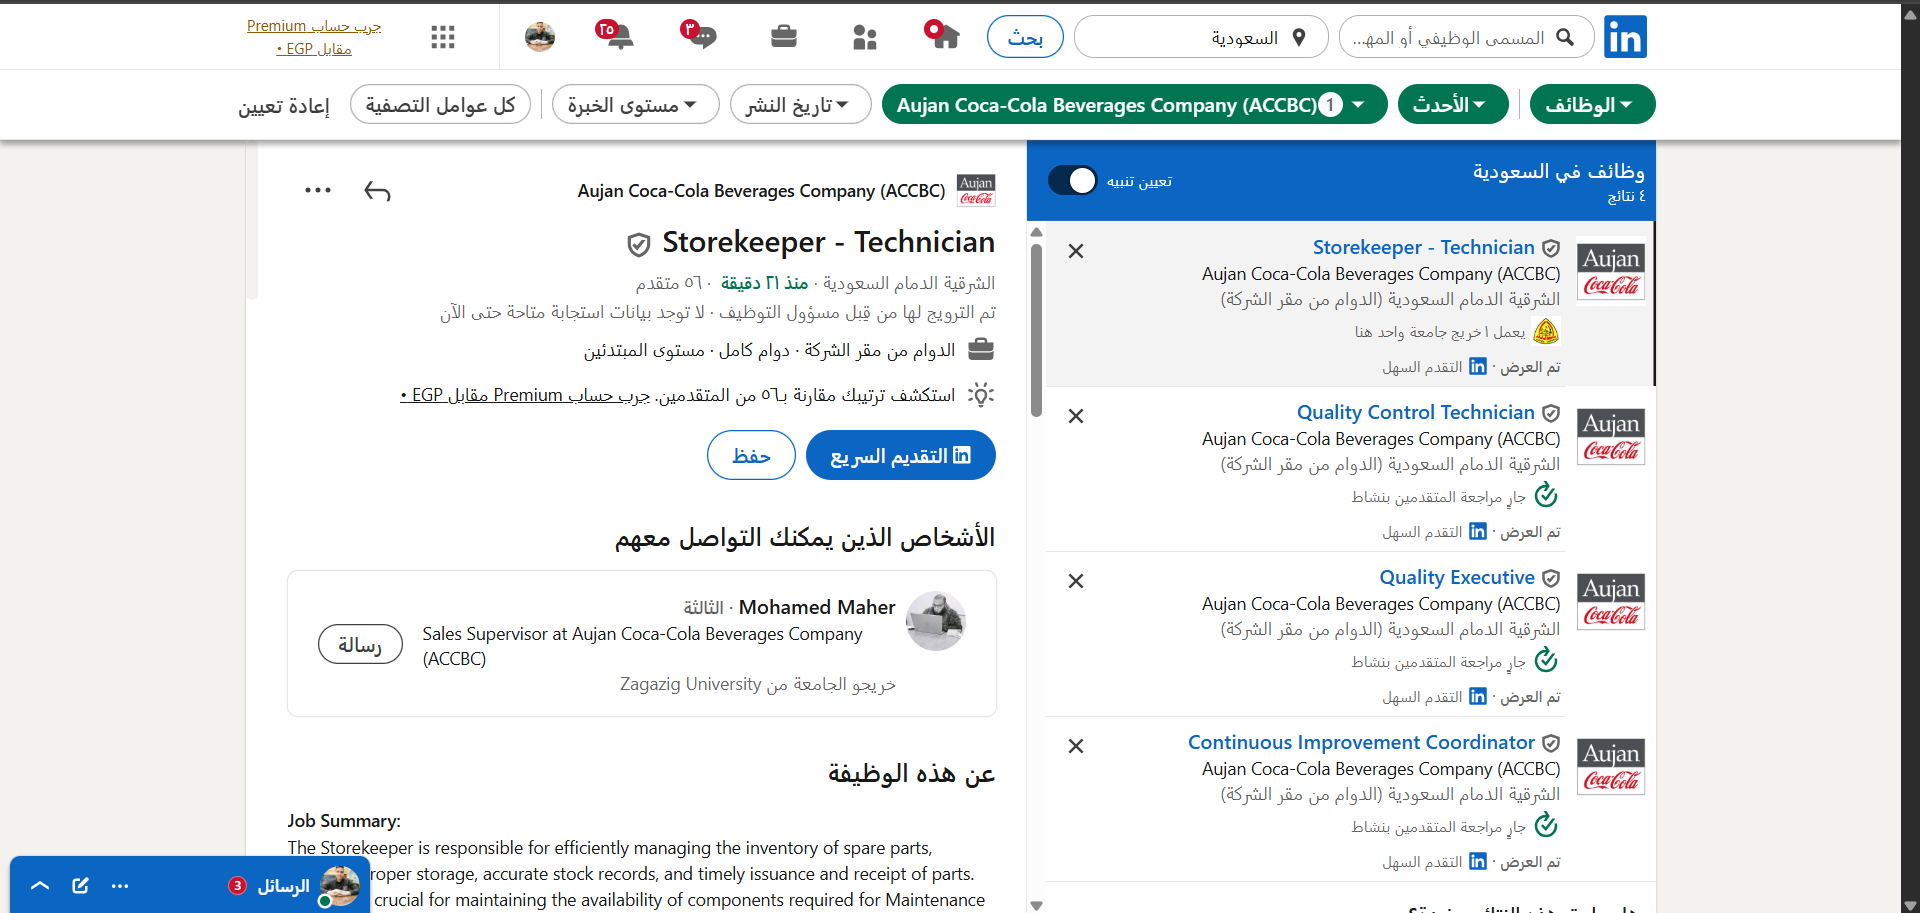Click page scrollbar down arrow

[1910, 905]
